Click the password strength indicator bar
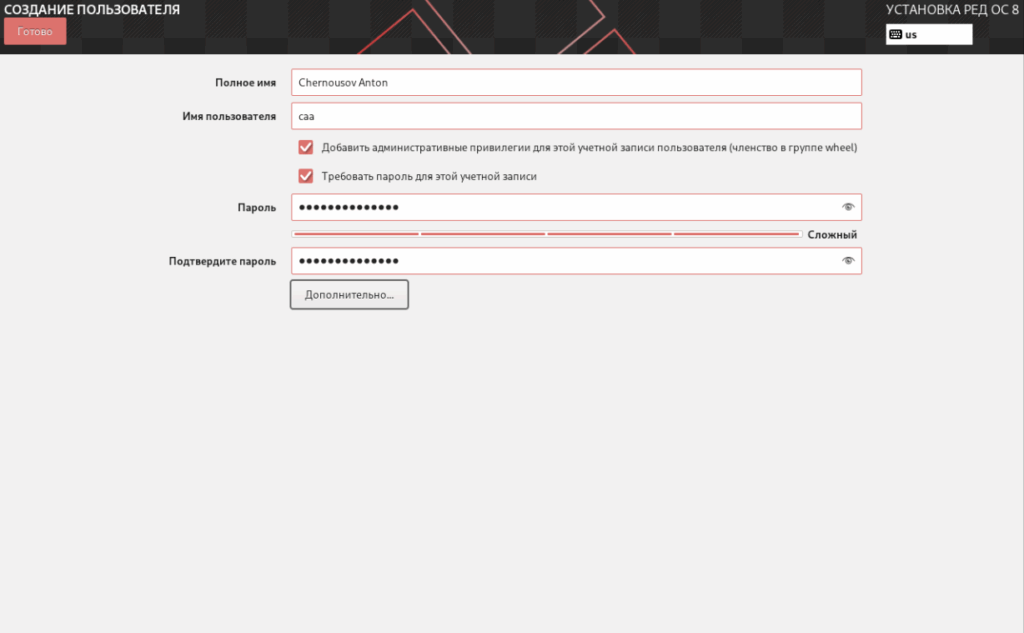The height and width of the screenshot is (633, 1024). point(546,234)
